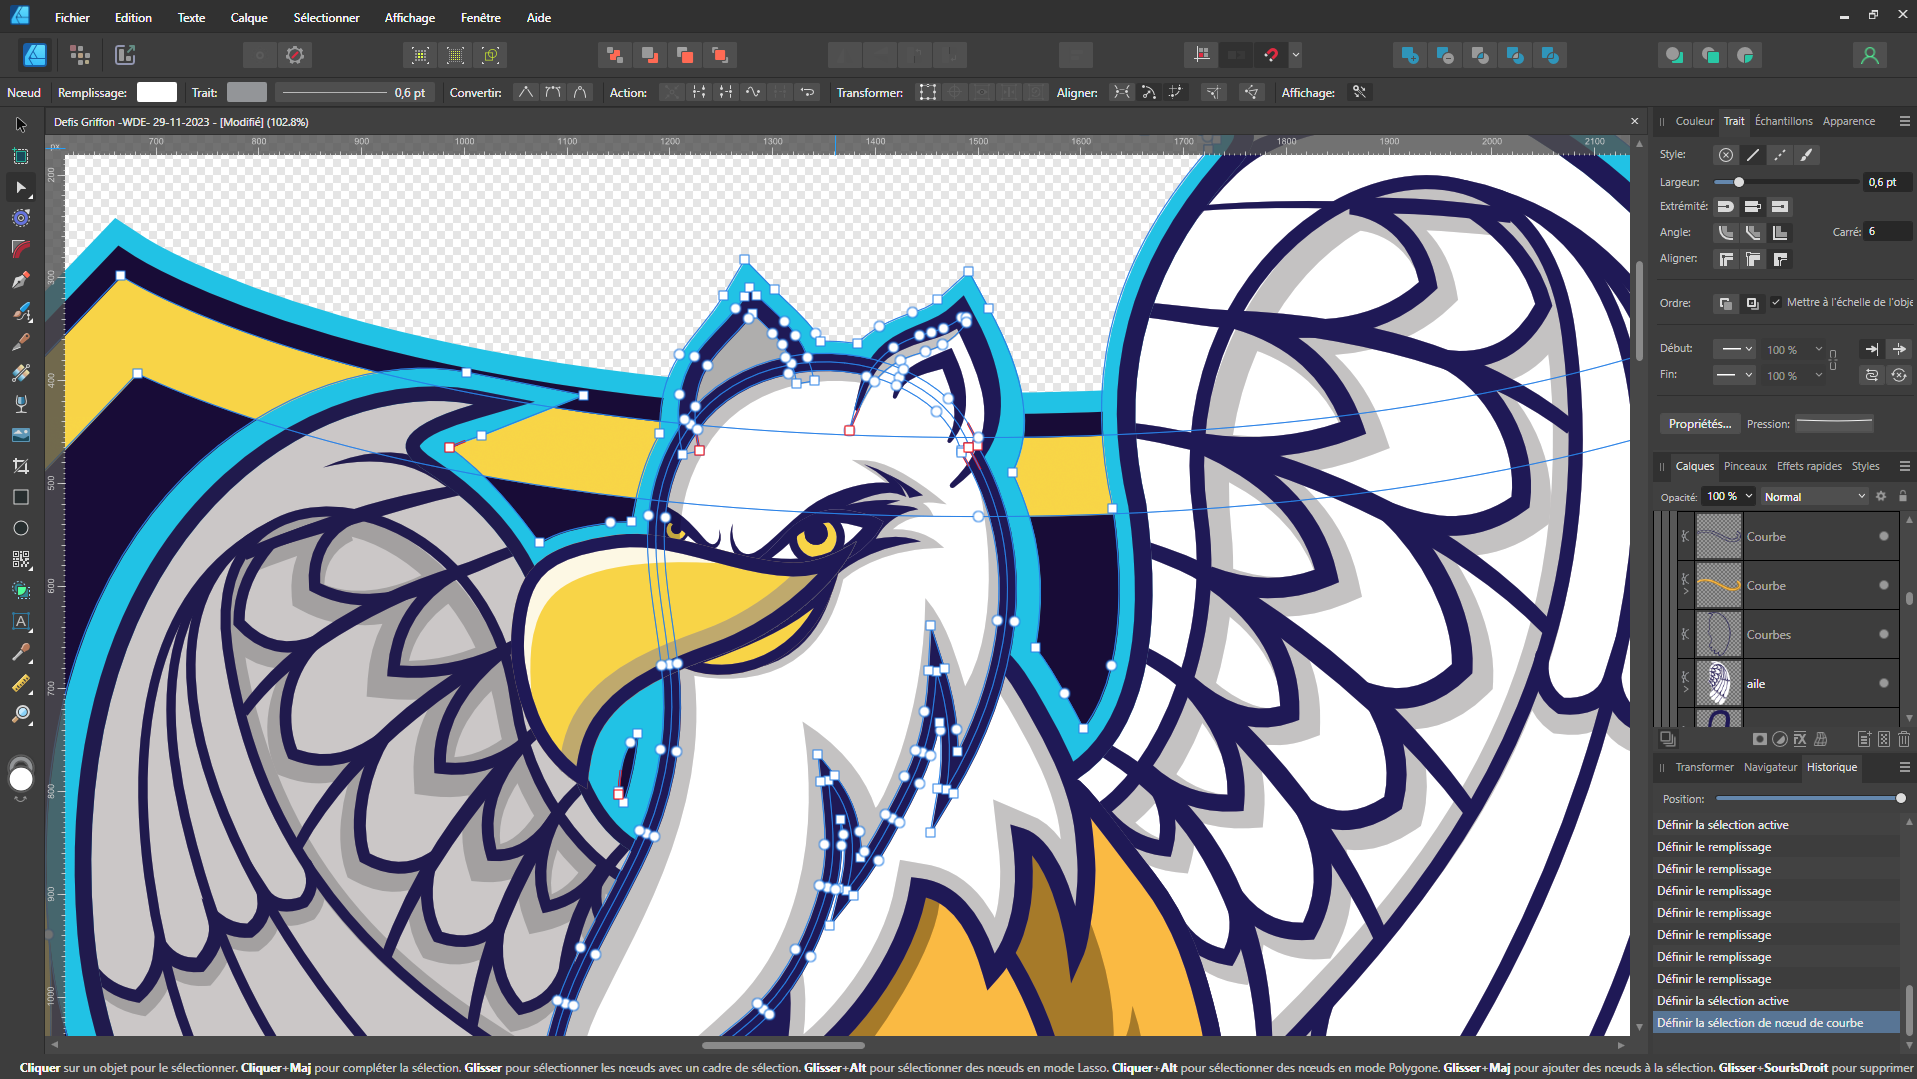Activate the Ellipse shape tool
The height and width of the screenshot is (1079, 1917).
pos(20,528)
